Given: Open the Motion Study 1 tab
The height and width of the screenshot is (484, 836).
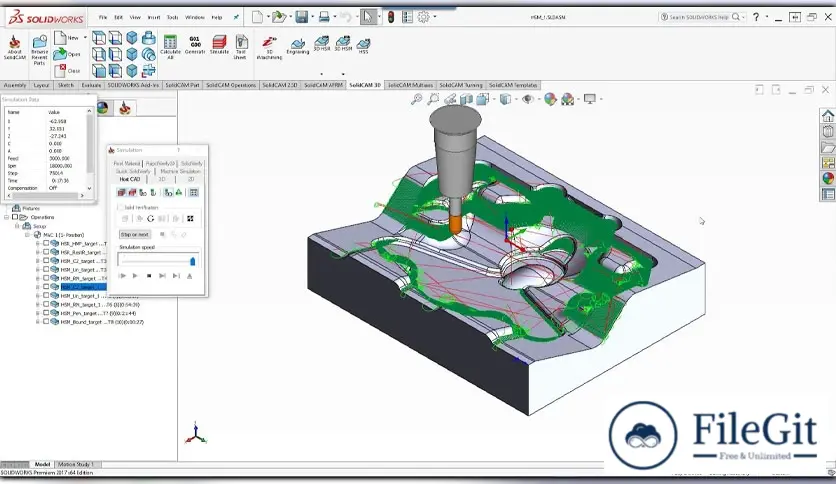Looking at the screenshot, I should tap(76, 464).
